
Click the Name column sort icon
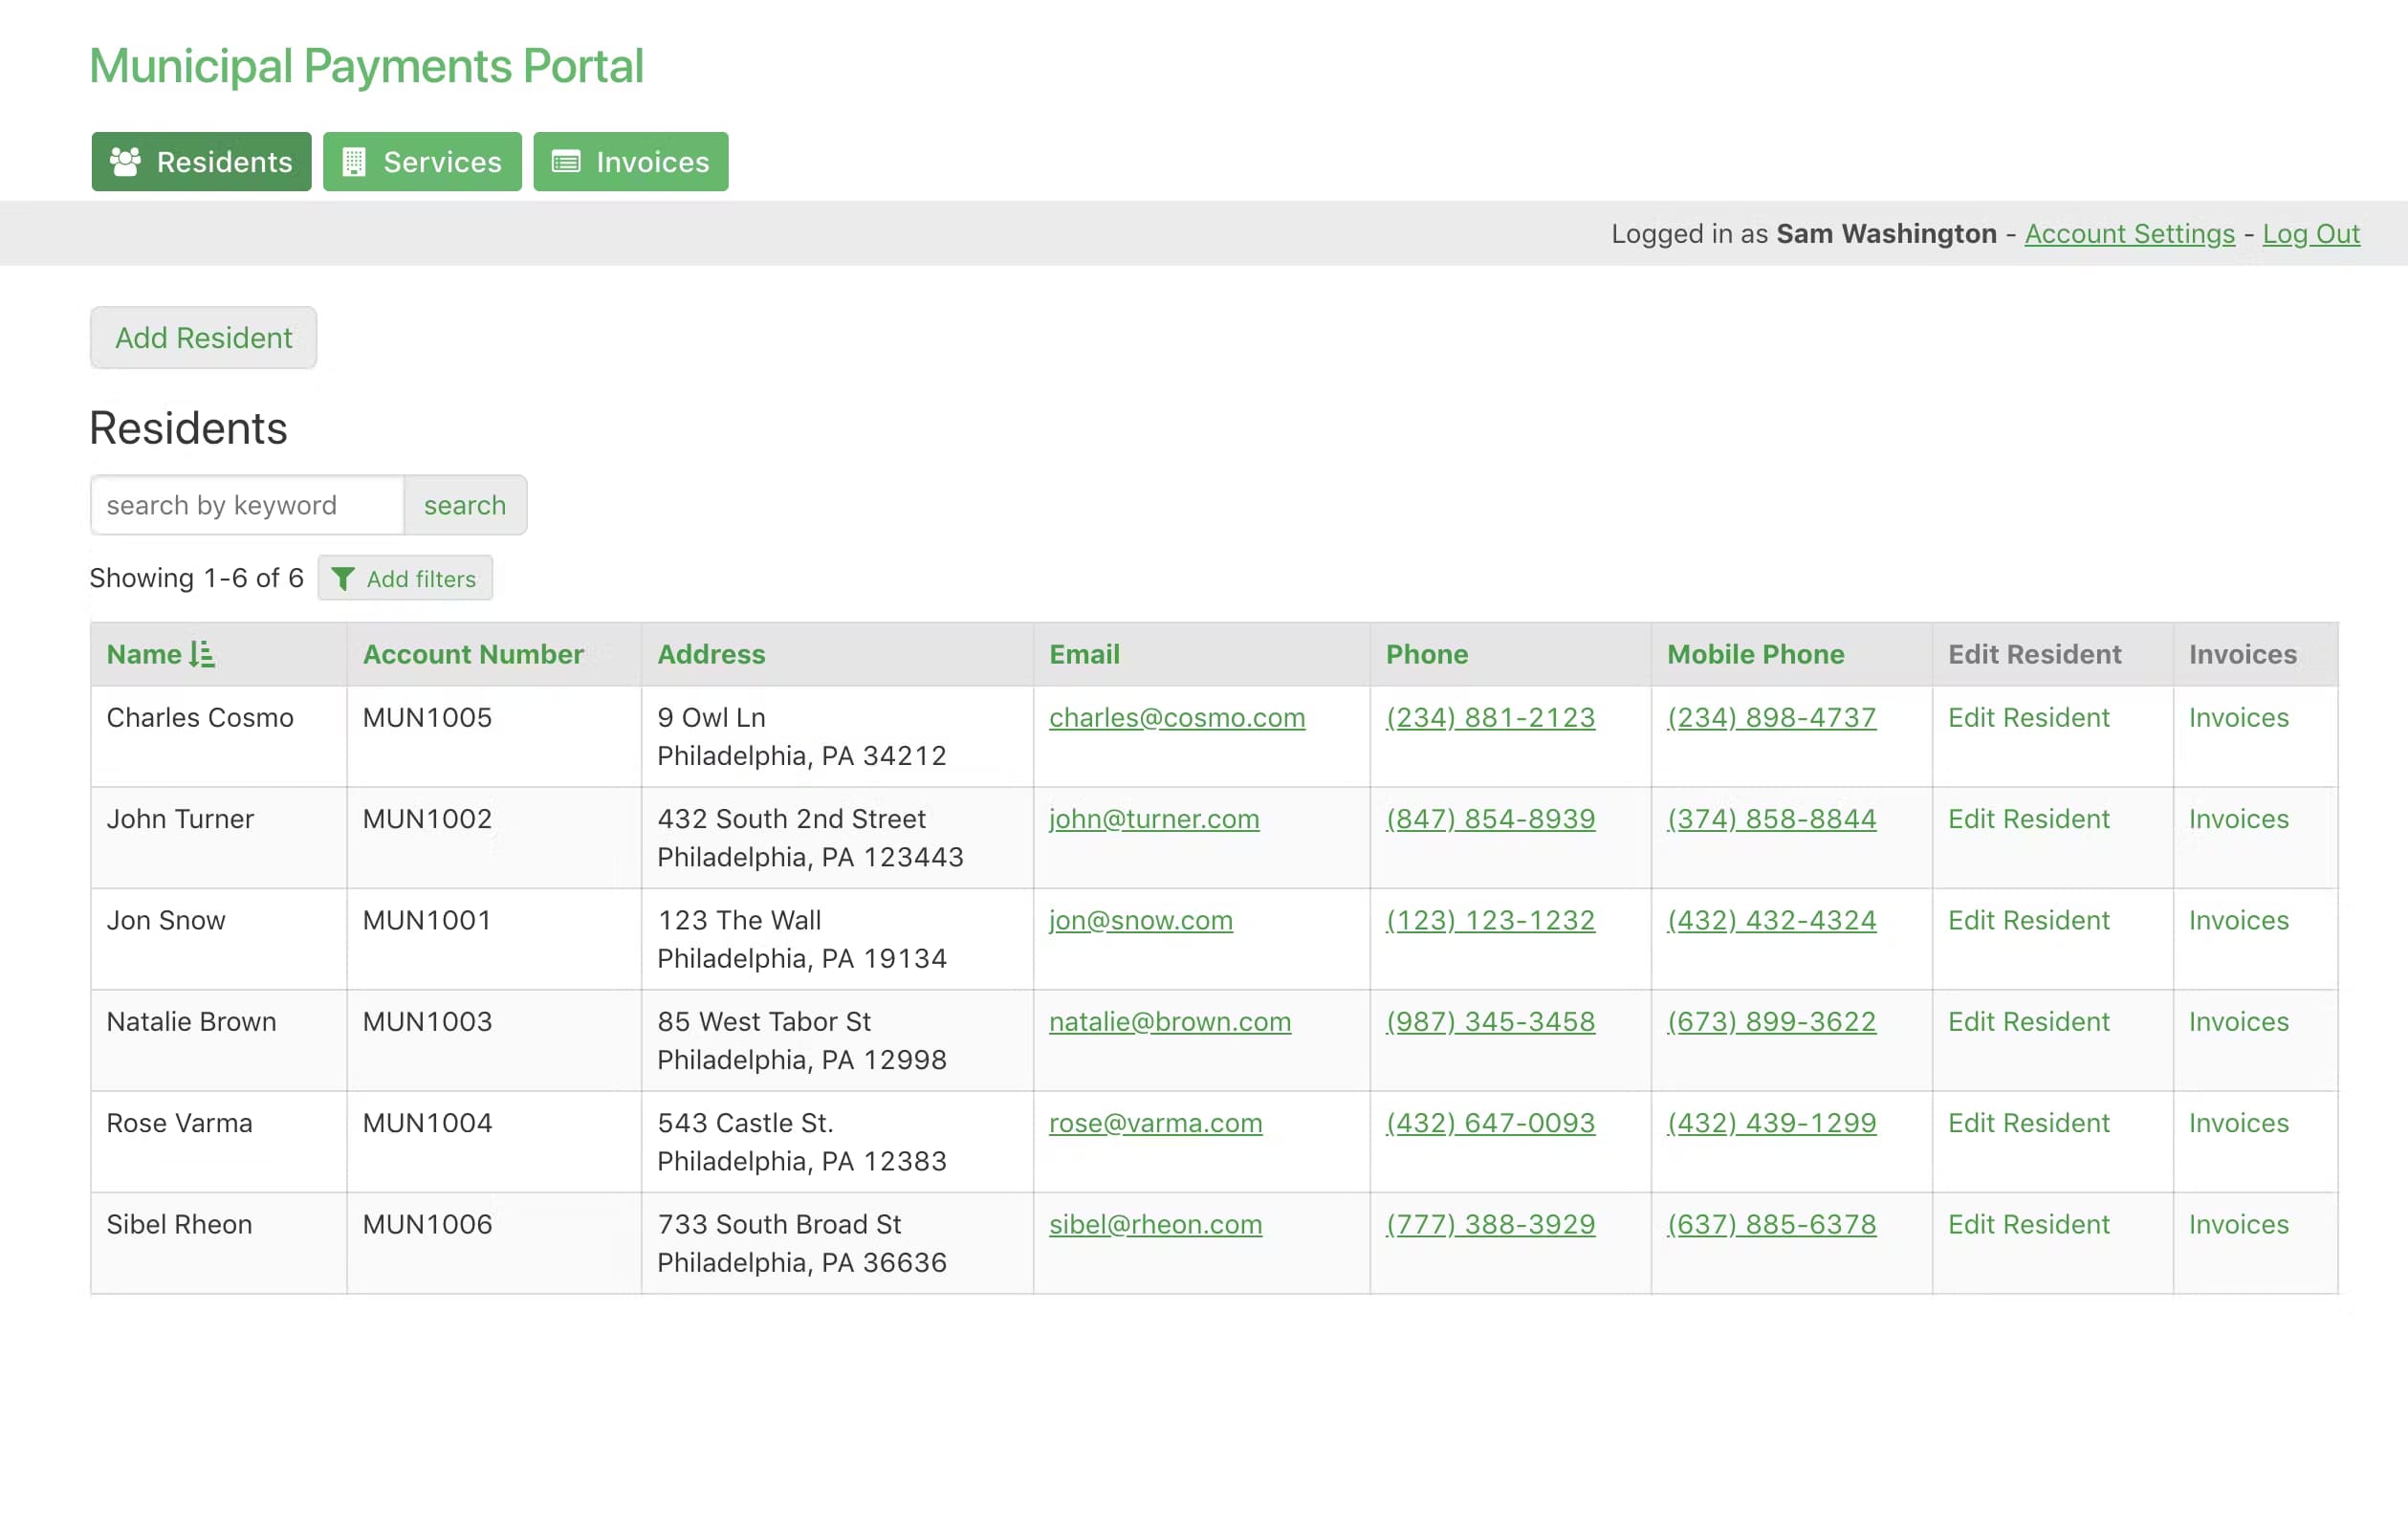pyautogui.click(x=202, y=654)
